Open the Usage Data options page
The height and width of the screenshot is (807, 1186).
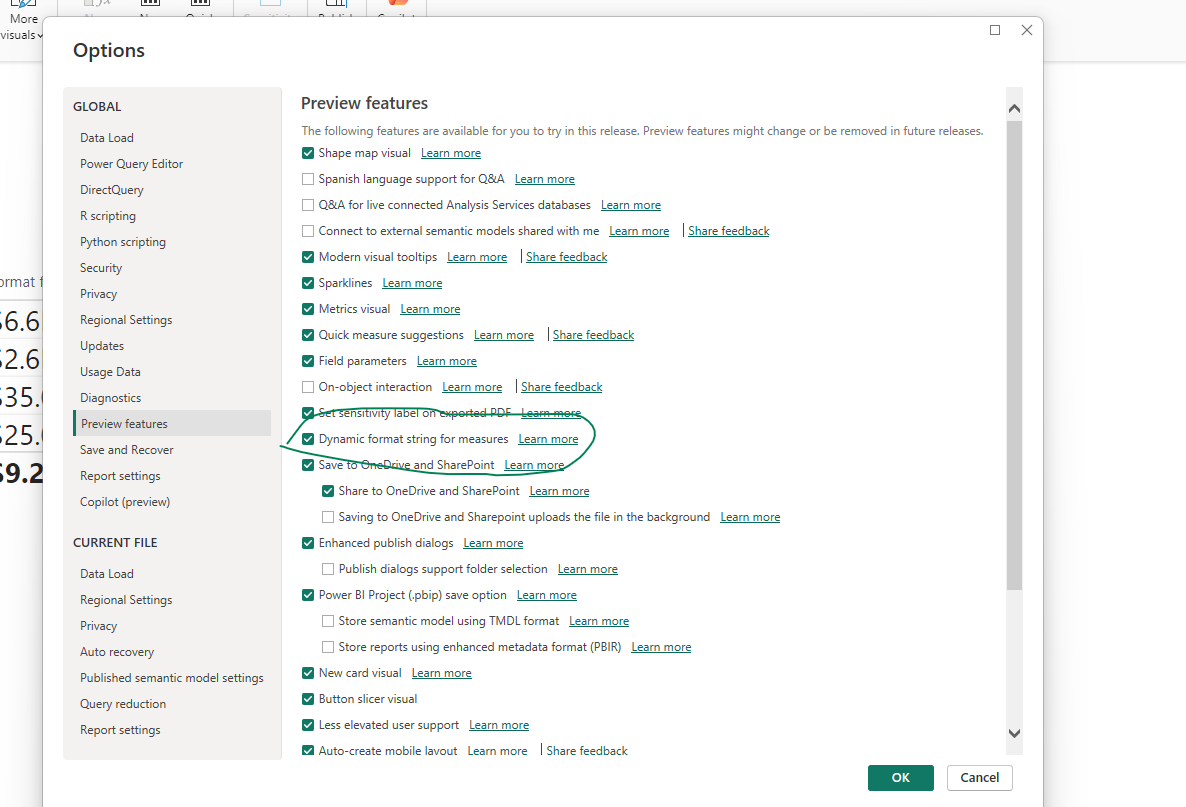coord(110,372)
